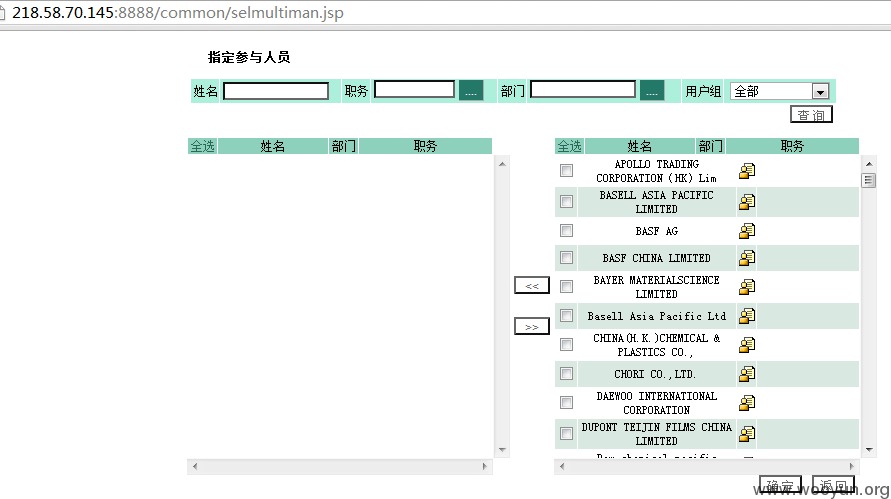891x499 pixels.
Task: Select the BAYER MATERIALSCIENCE LIMITED checkbox
Action: coord(567,286)
